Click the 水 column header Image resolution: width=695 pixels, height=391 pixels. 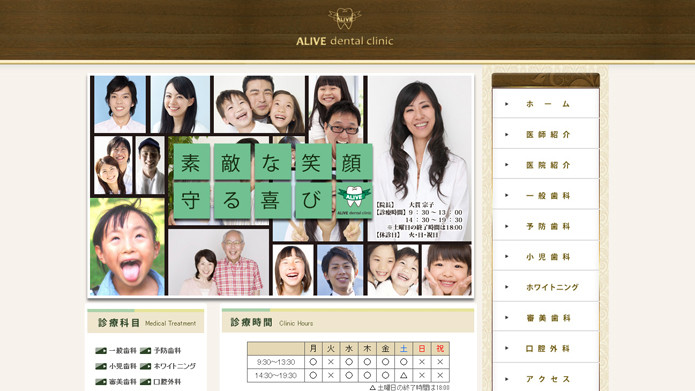click(349, 348)
